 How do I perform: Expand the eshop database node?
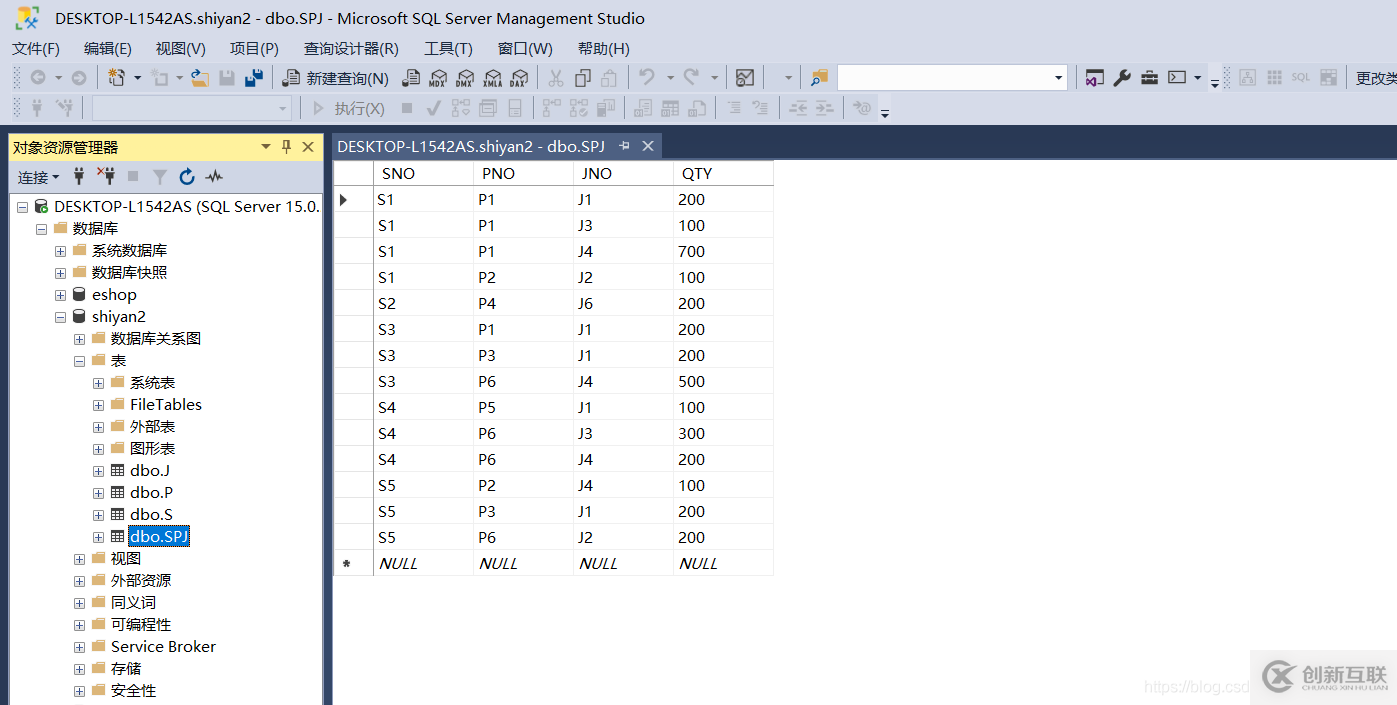60,295
